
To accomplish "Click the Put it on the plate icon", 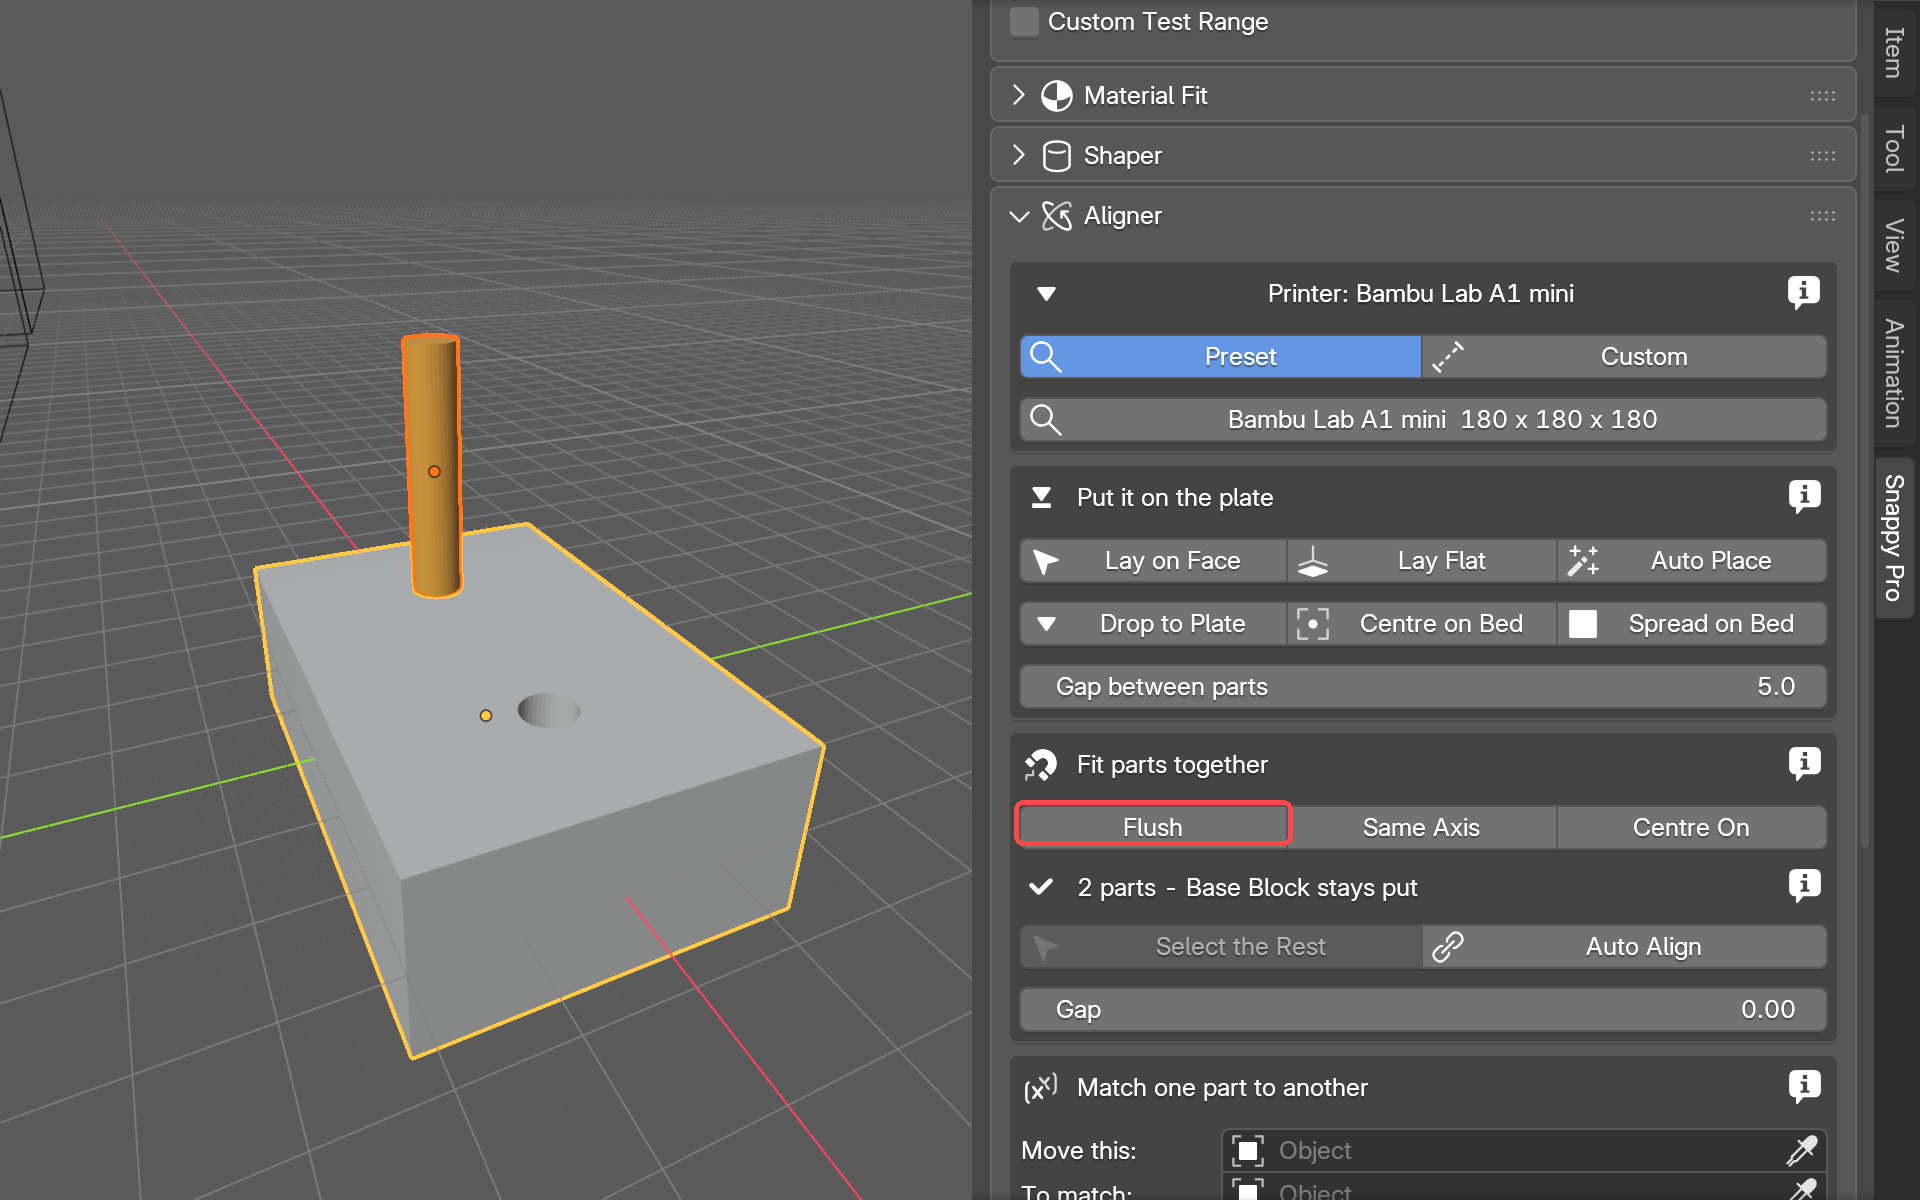I will point(1041,498).
